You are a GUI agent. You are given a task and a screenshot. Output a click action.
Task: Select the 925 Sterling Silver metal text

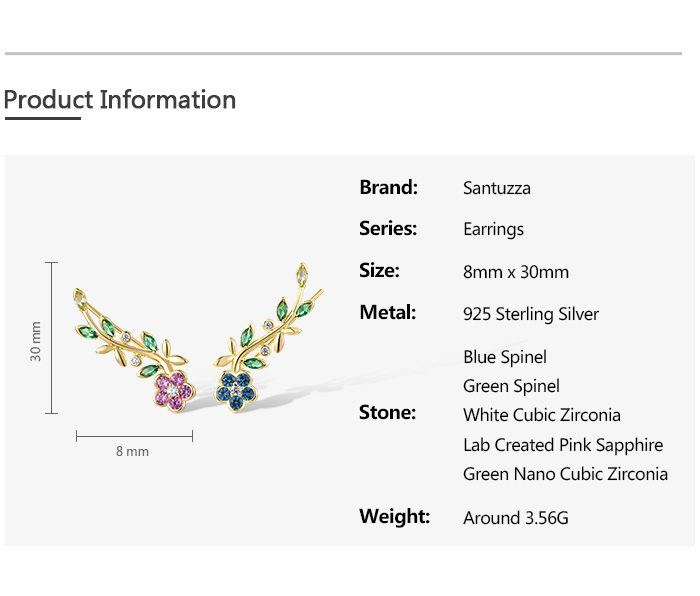click(x=531, y=314)
